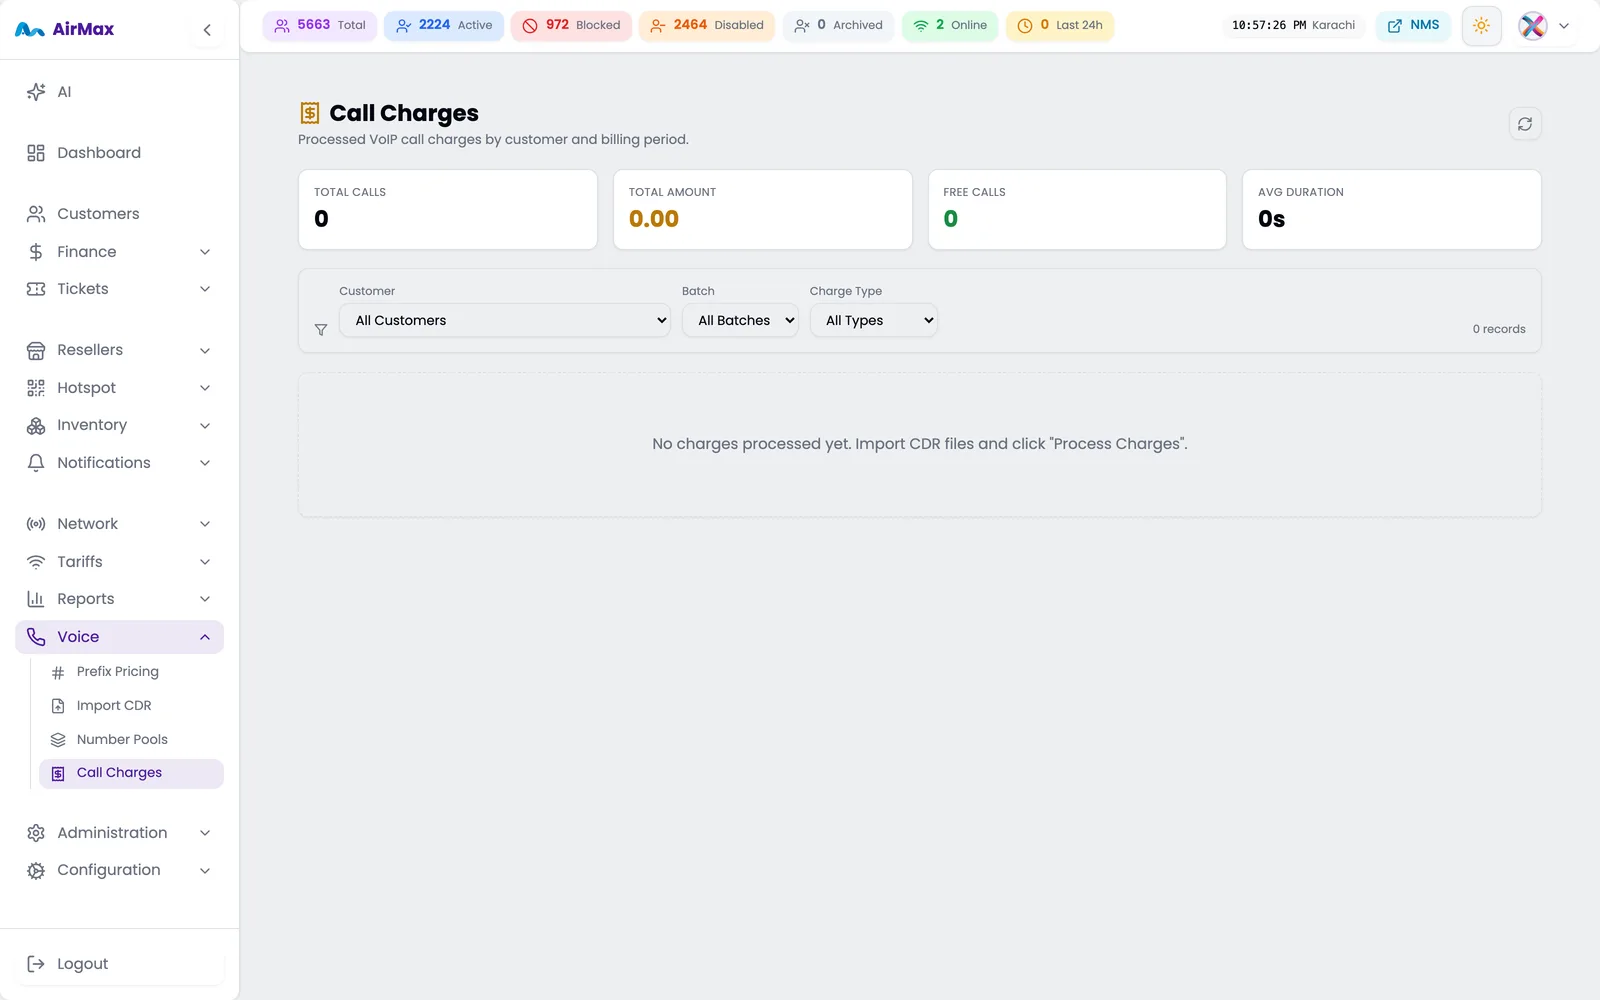Viewport: 1600px width, 1000px height.
Task: Click the 5663 Total customers badge
Action: point(320,25)
